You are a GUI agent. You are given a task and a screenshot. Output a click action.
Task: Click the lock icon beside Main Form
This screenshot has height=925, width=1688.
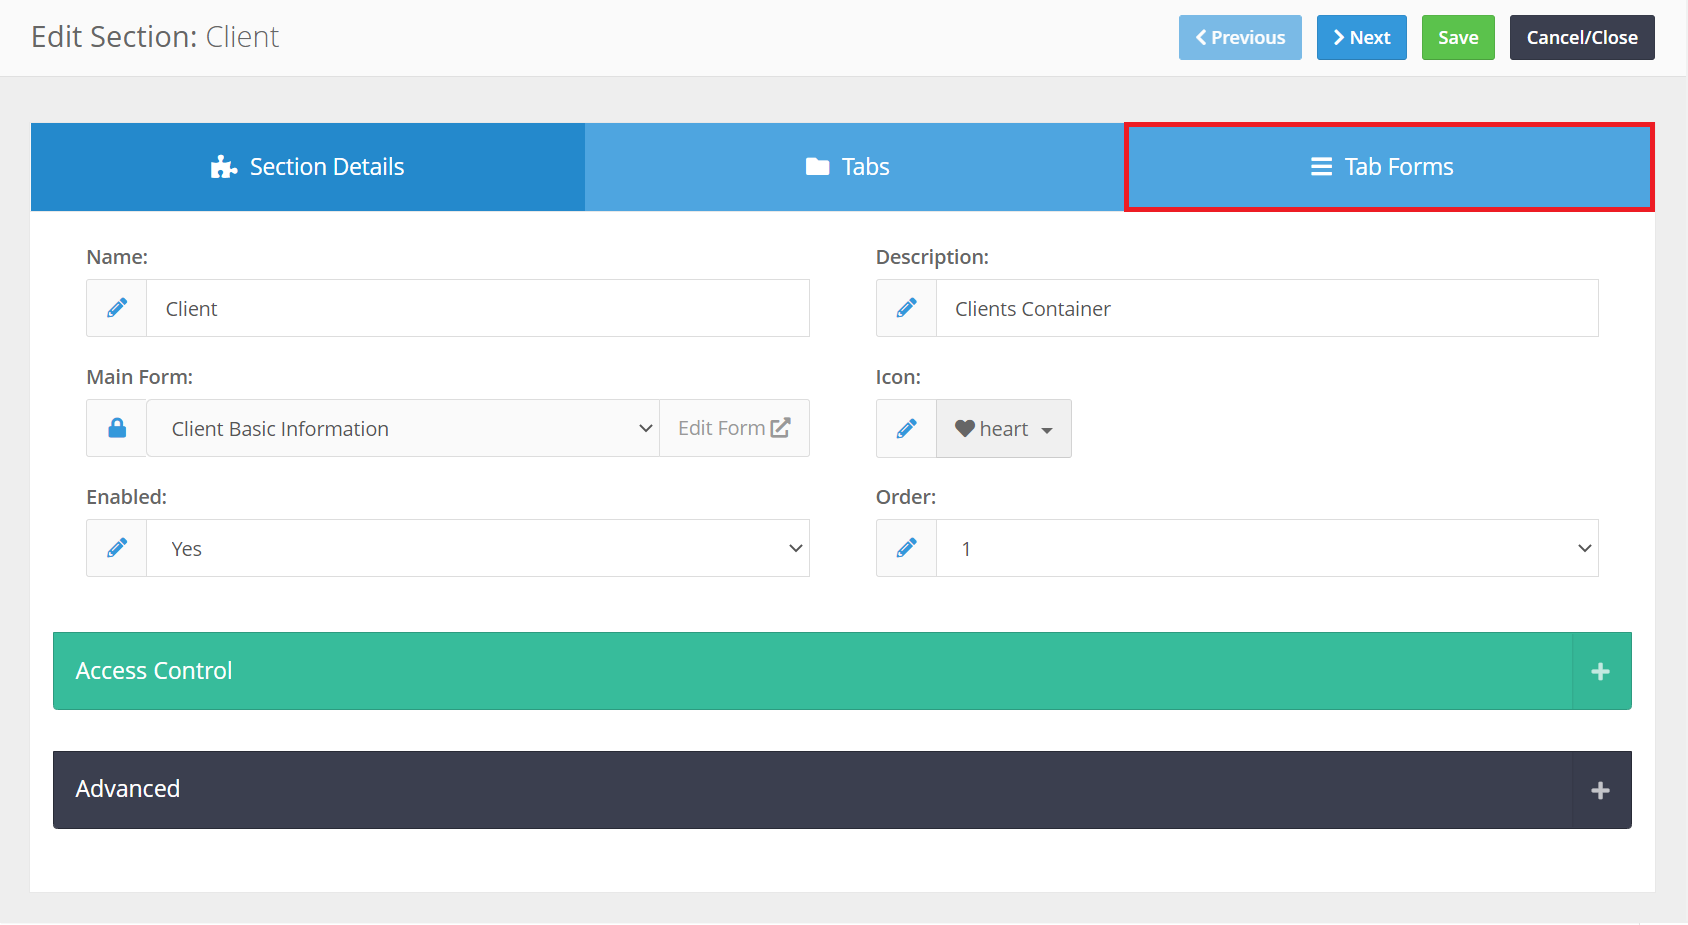[x=117, y=428]
